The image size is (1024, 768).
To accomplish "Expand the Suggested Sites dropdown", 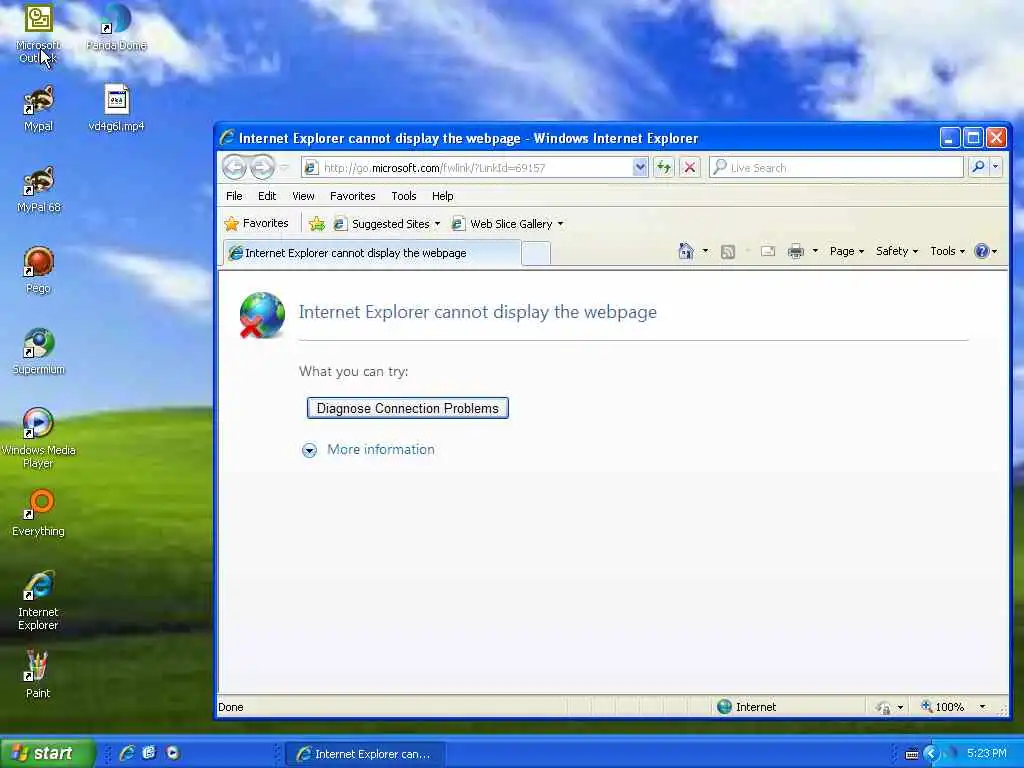I will click(437, 224).
